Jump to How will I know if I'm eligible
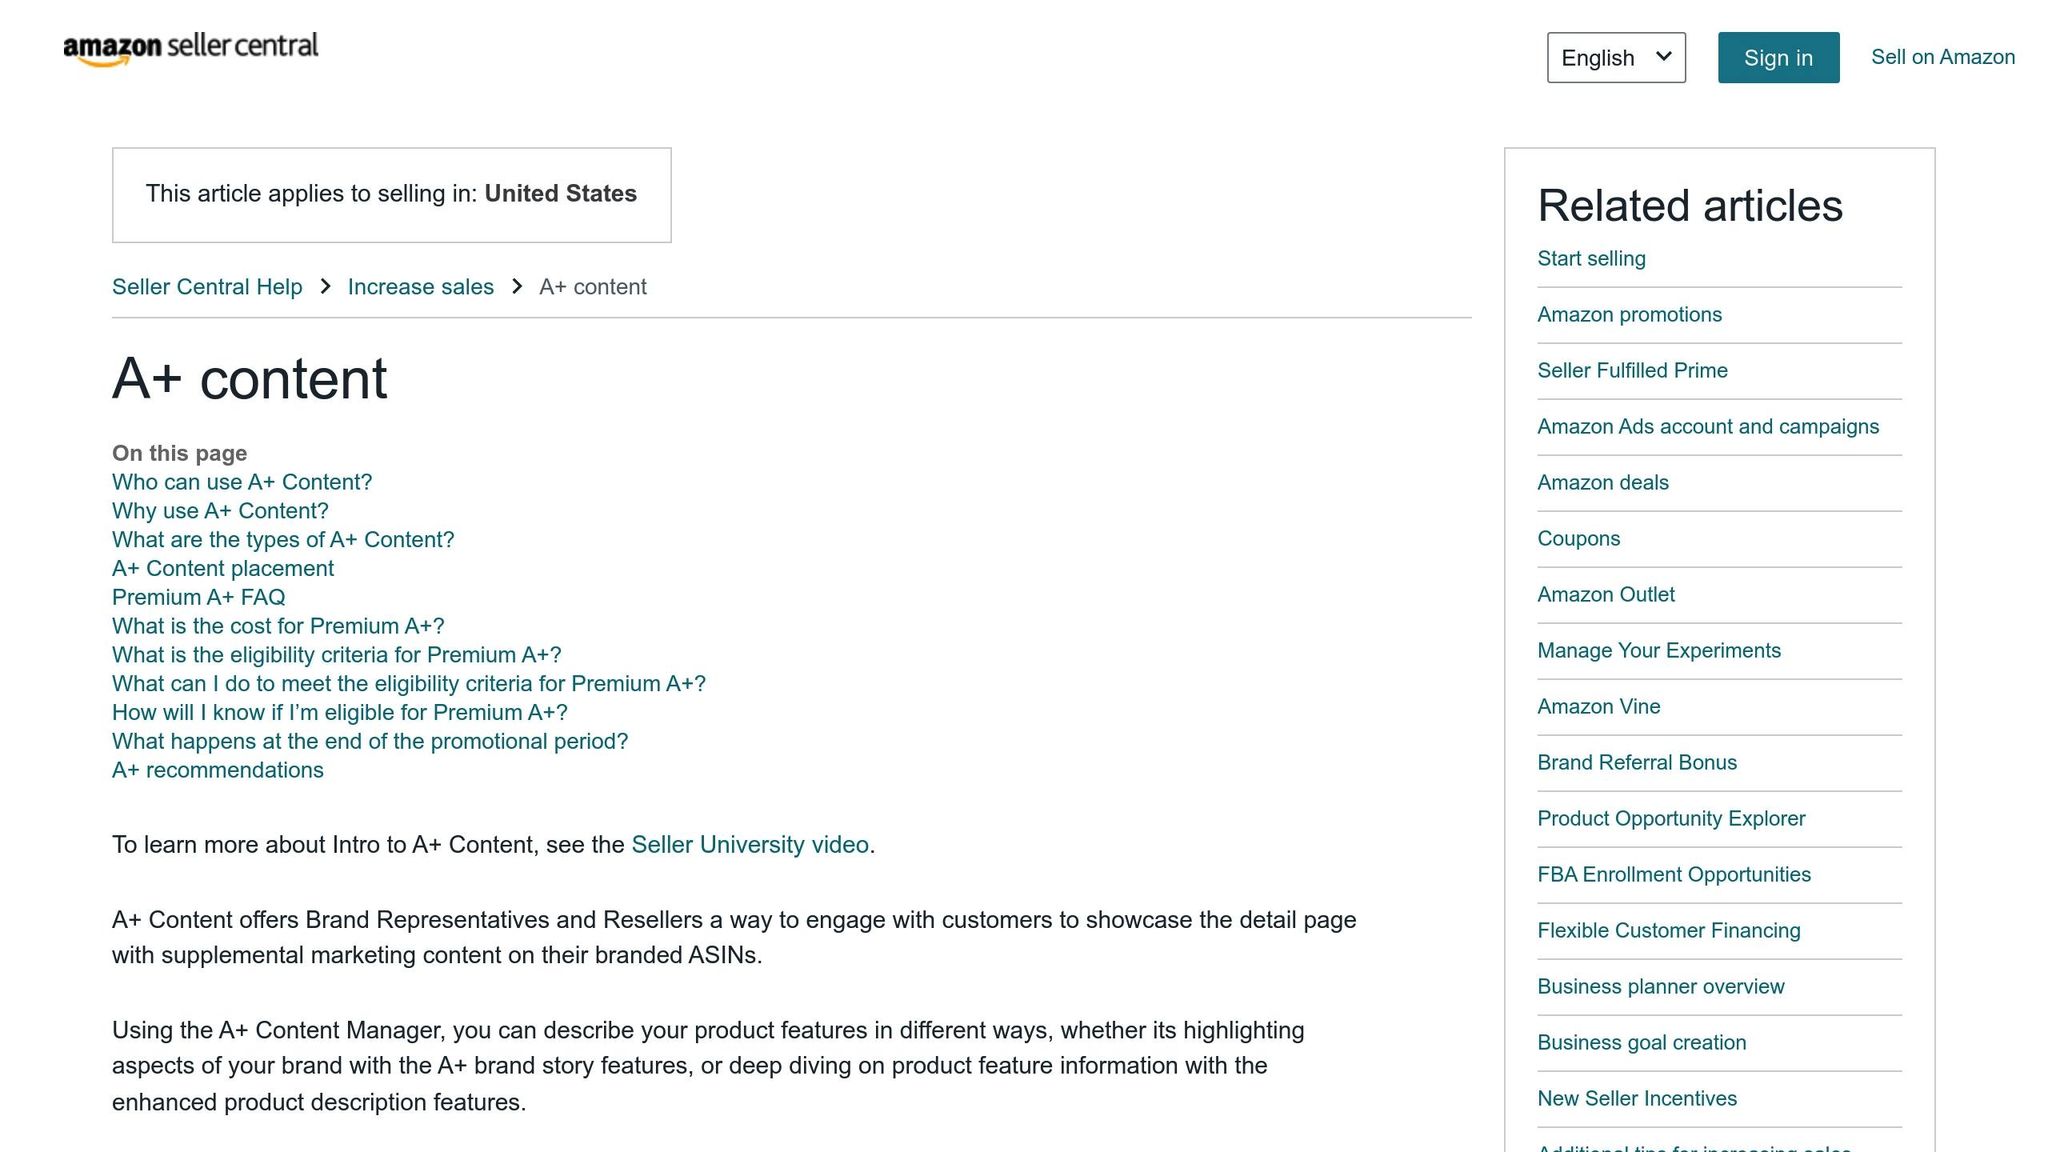Viewport: 2048px width, 1152px height. point(340,713)
